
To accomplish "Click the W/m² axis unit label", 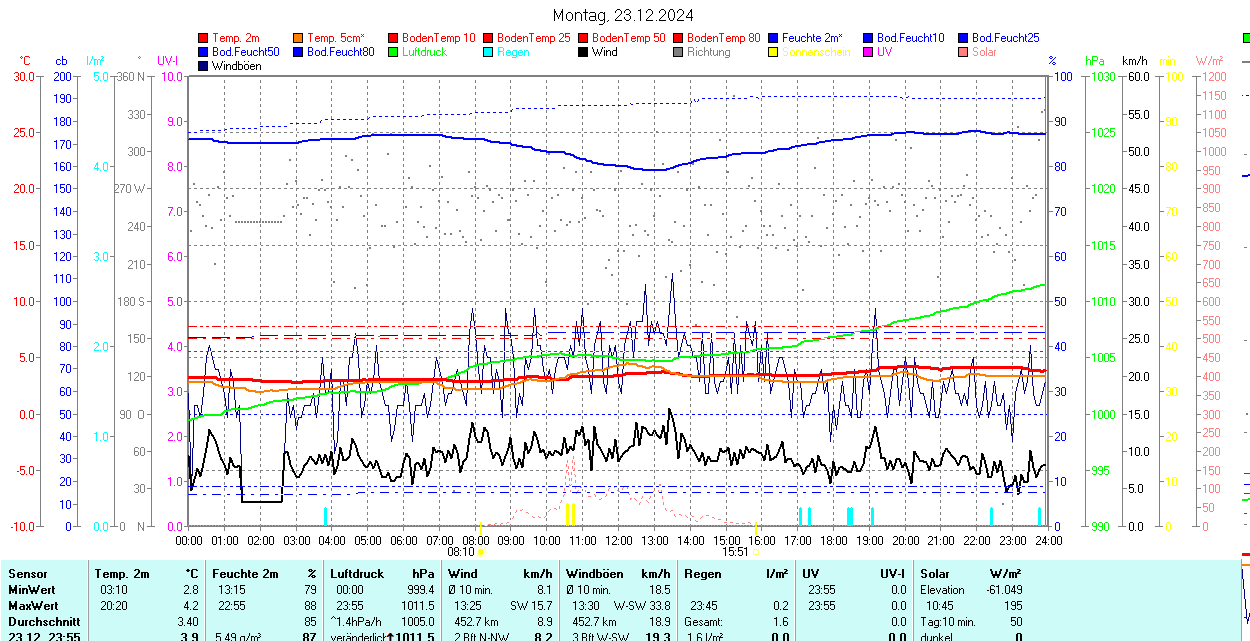I will 1210,61.
